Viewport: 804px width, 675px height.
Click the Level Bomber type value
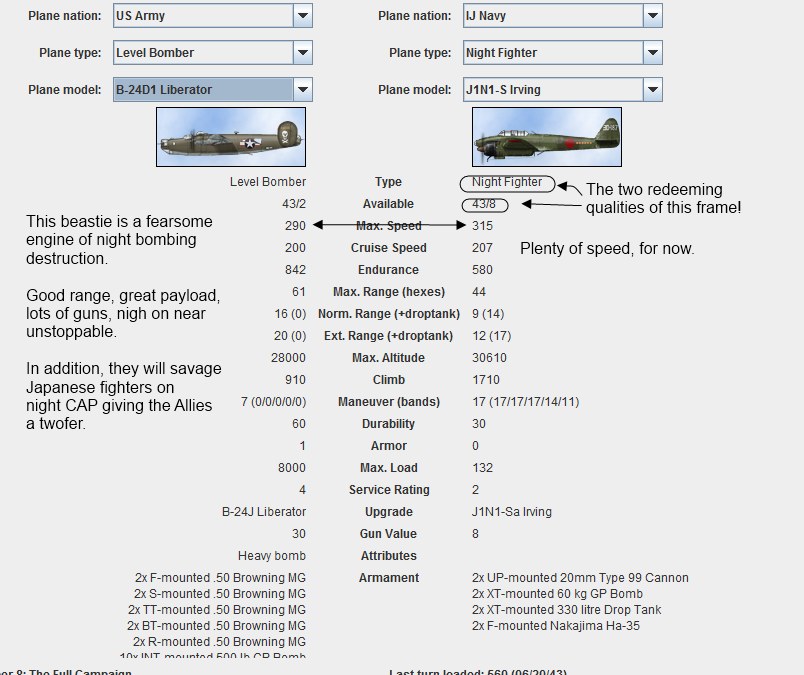pos(268,182)
